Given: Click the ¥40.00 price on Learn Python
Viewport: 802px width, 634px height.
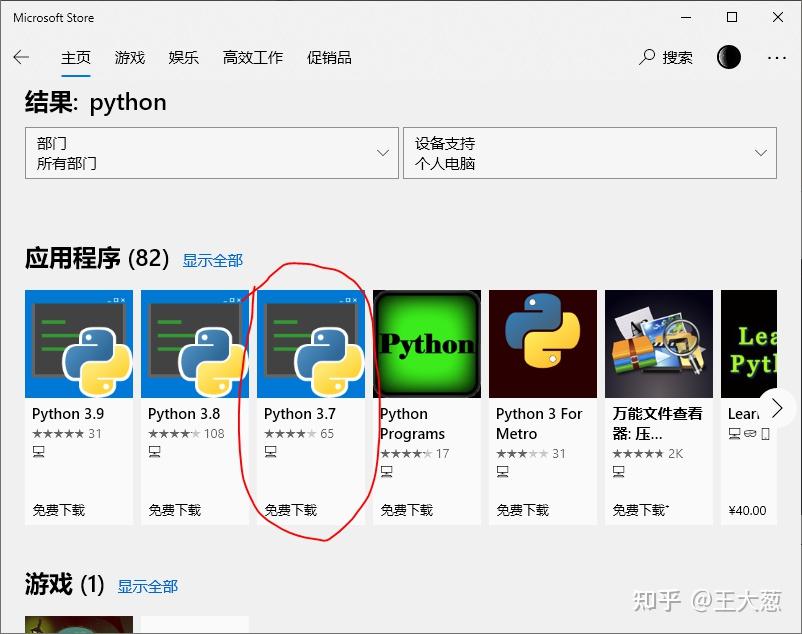Looking at the screenshot, I should click(745, 508).
